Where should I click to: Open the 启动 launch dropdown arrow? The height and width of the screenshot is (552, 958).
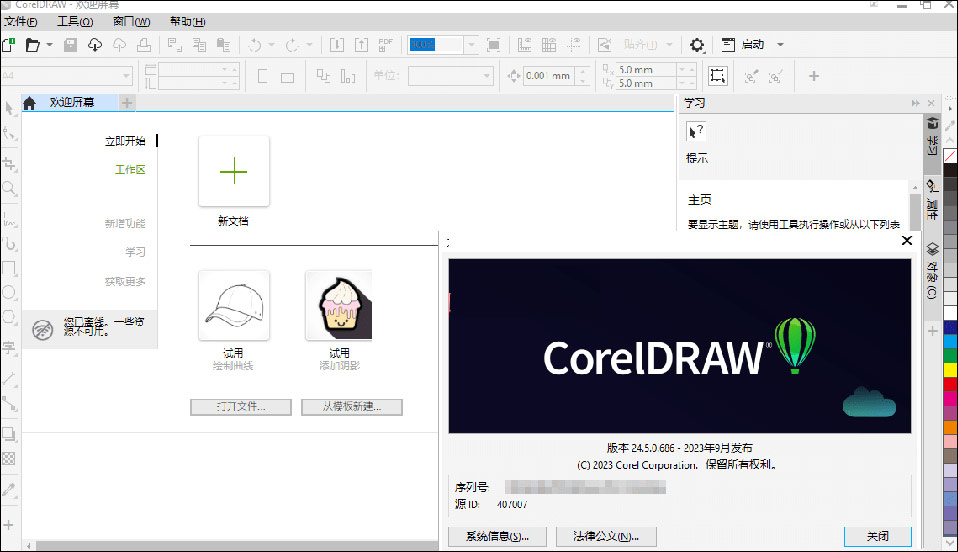(780, 45)
